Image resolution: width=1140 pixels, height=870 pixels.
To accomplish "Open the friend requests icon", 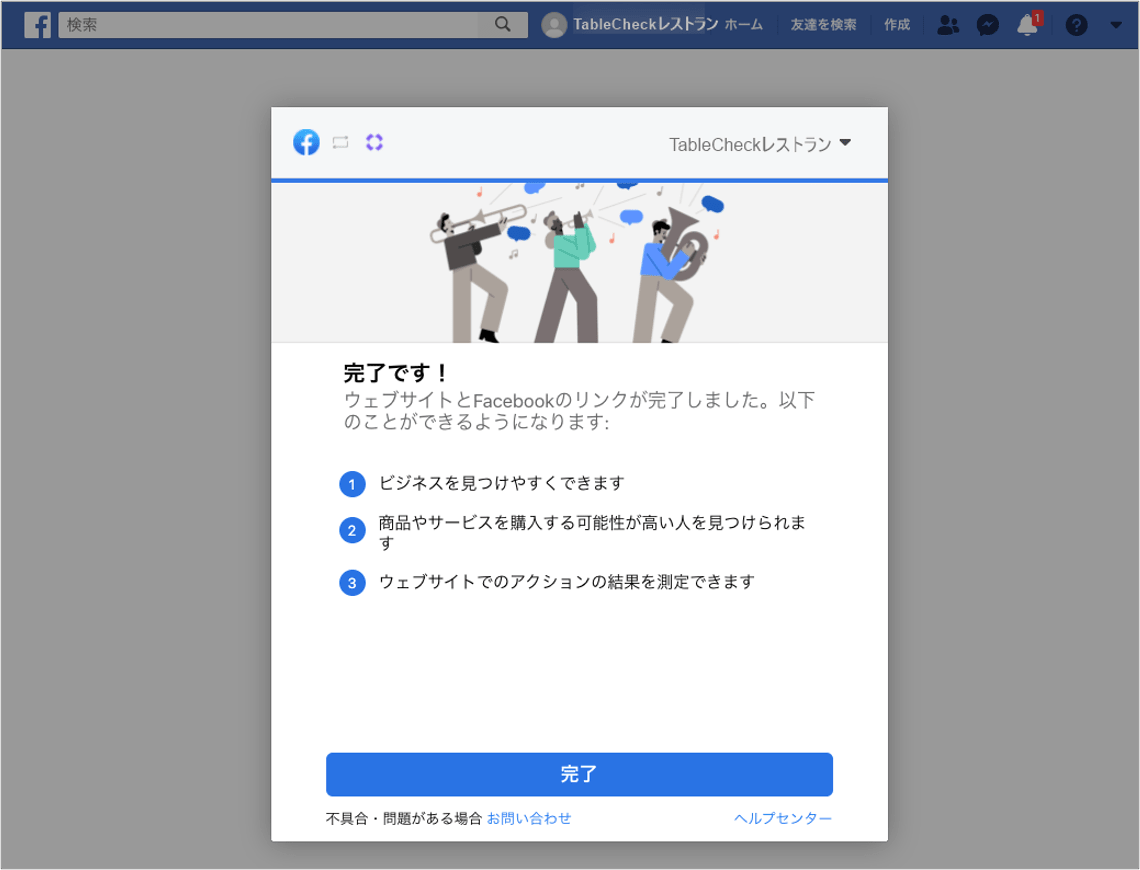I will tap(947, 25).
